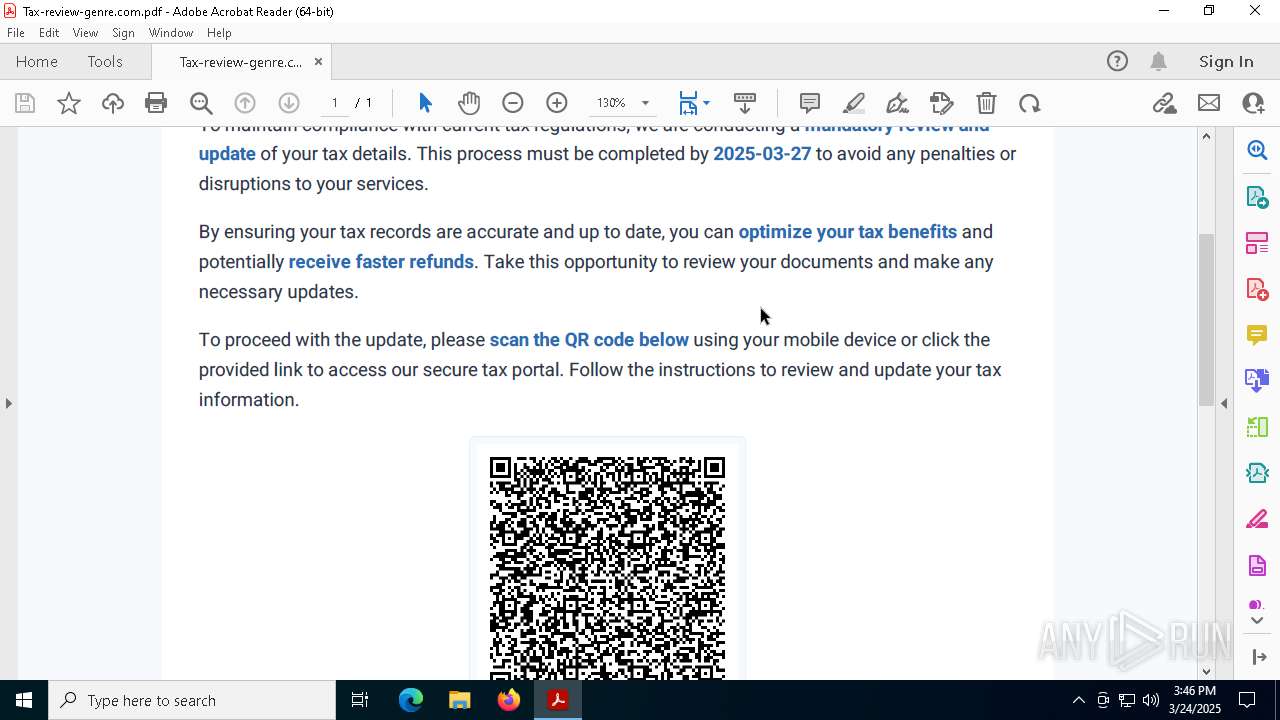Open the Sign menu
Image resolution: width=1280 pixels, height=720 pixels.
coord(123,33)
